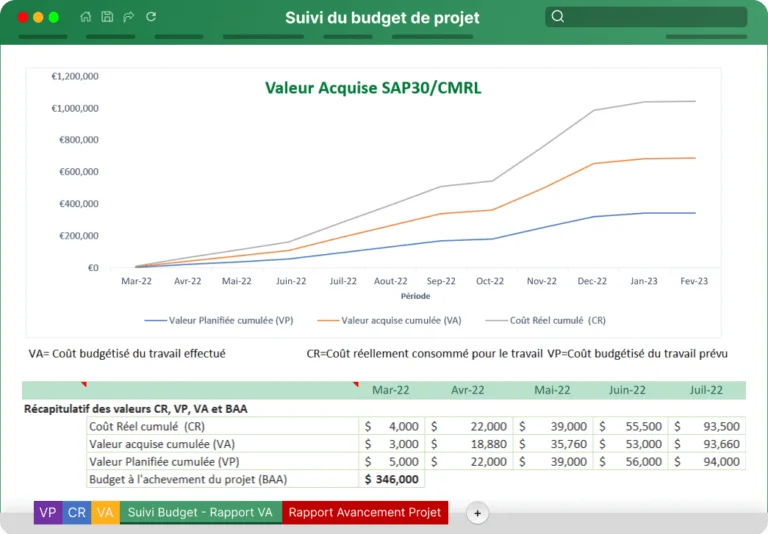Click the share arrow icon
Screen dimensions: 768x534
coord(128,17)
